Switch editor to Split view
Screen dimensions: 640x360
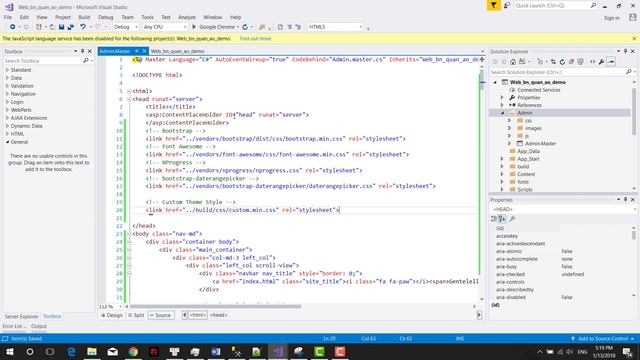[x=136, y=315]
